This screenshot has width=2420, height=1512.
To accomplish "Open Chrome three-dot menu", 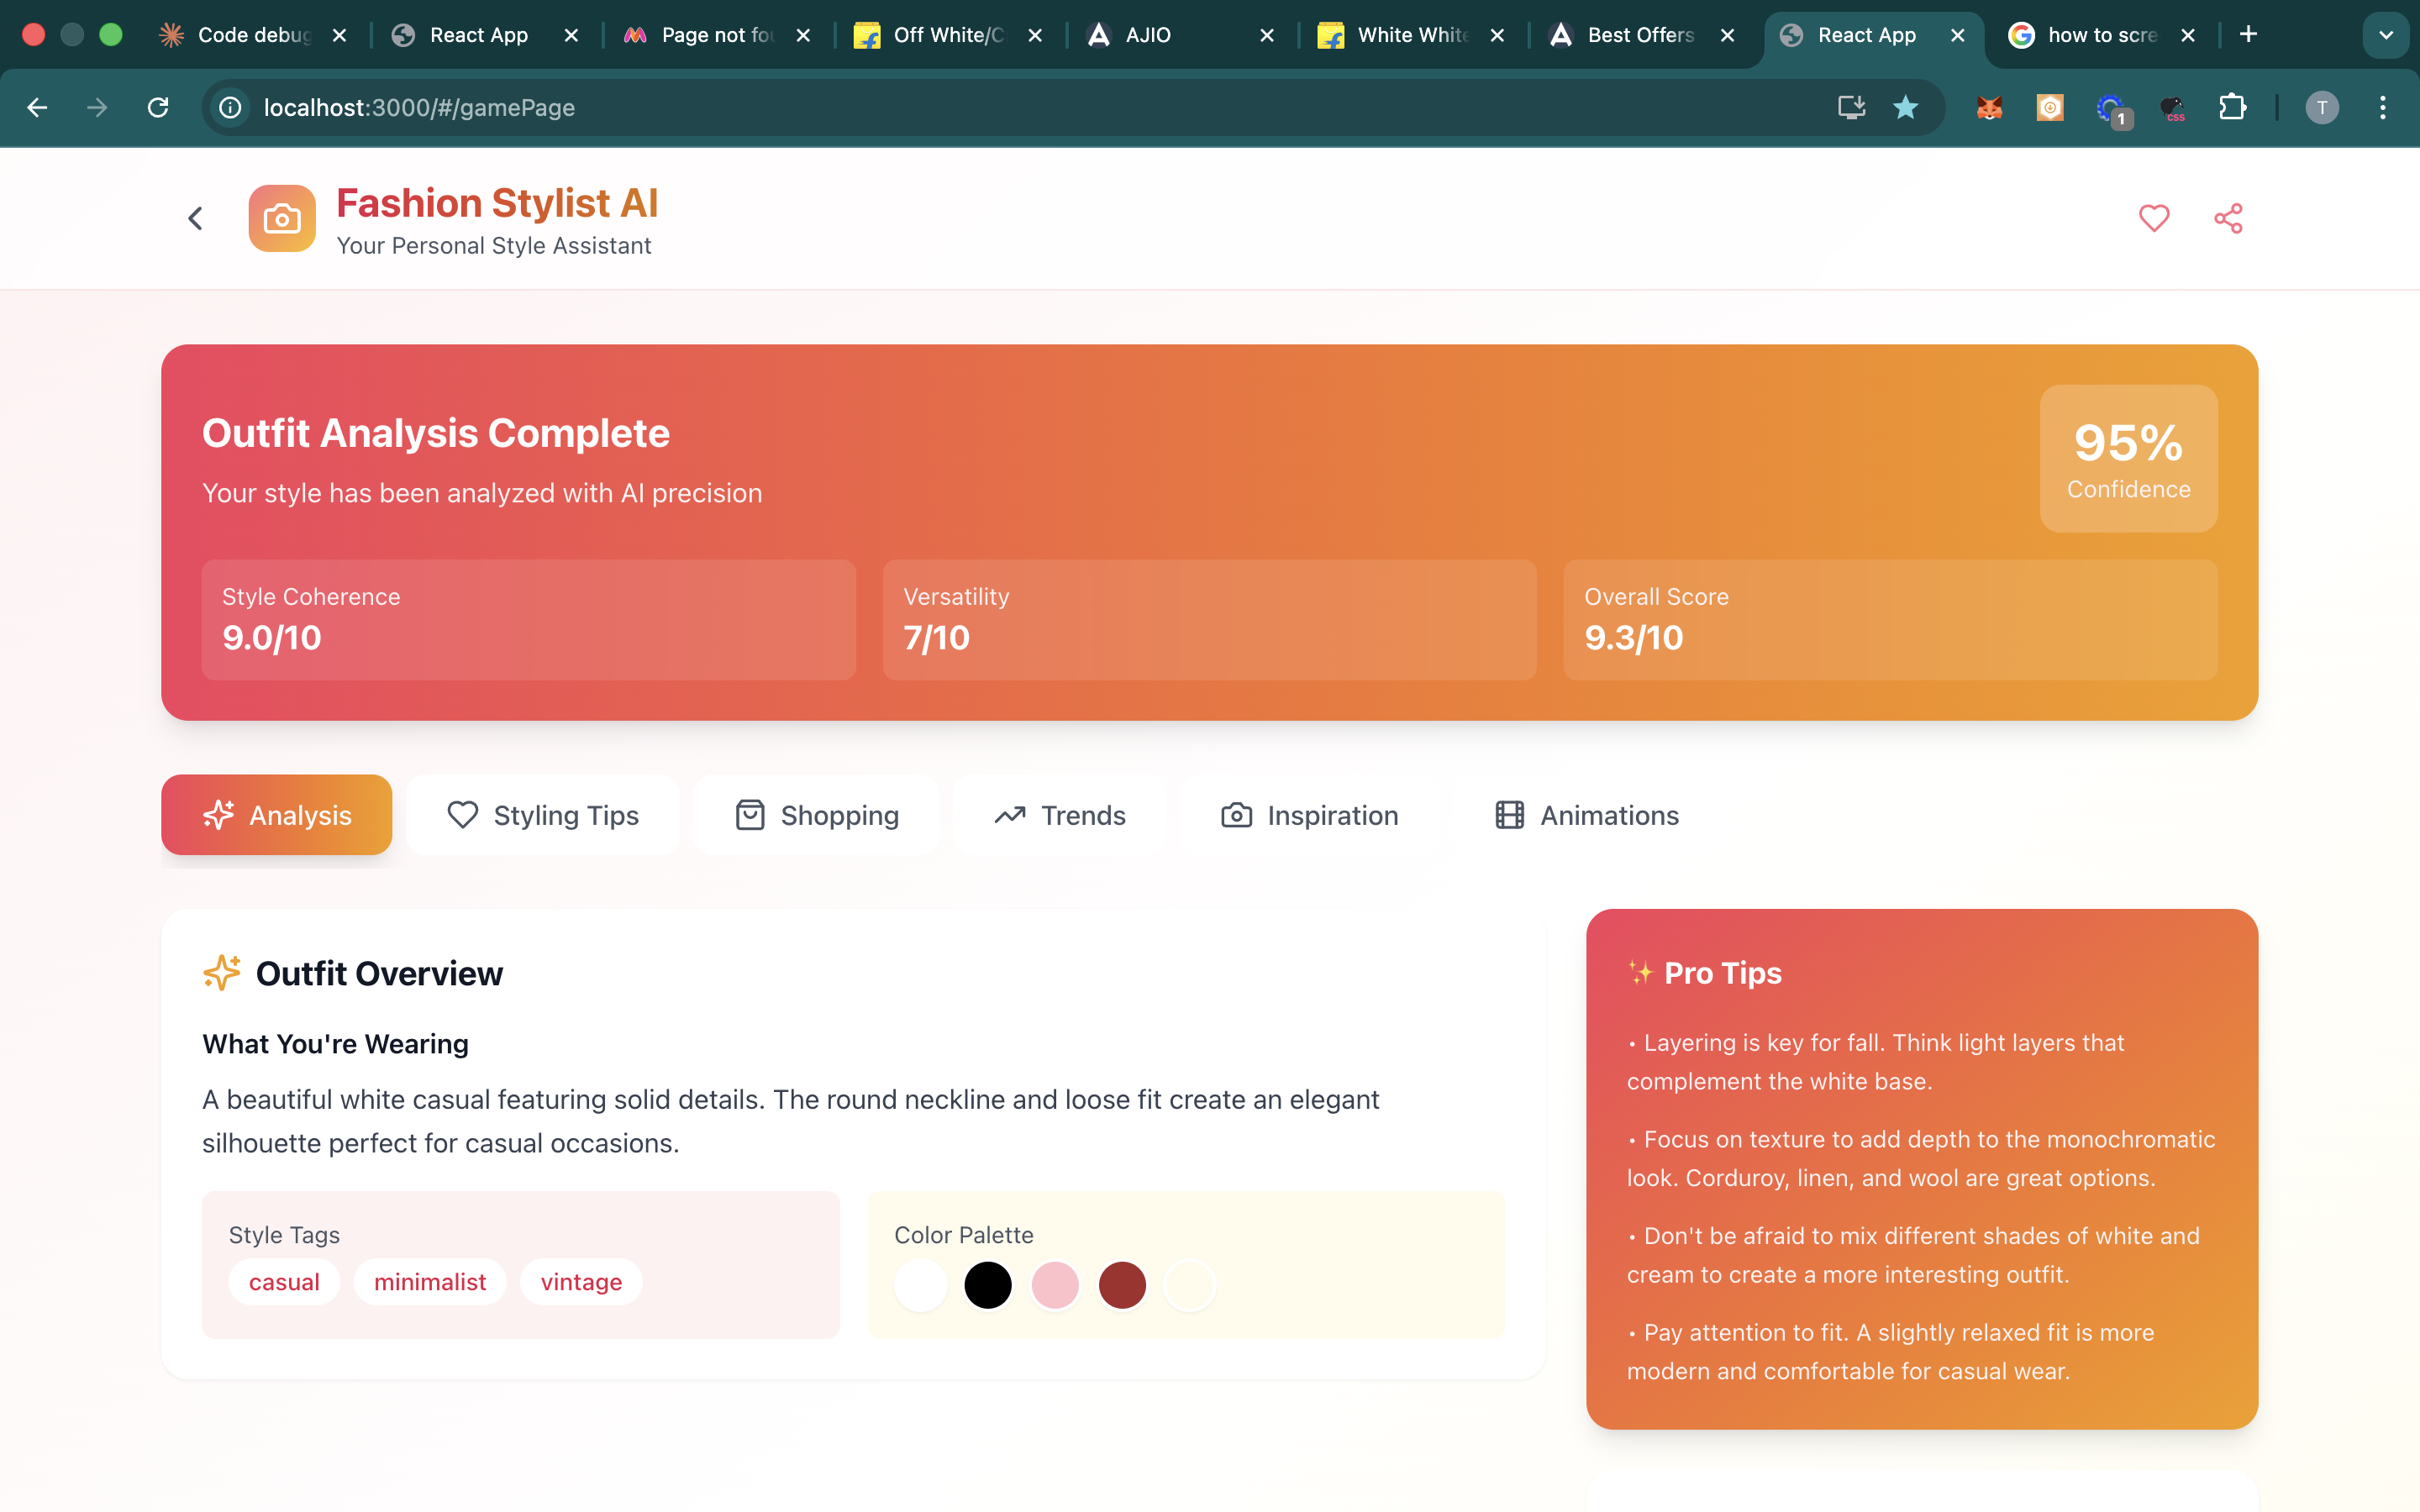I will 2382,107.
